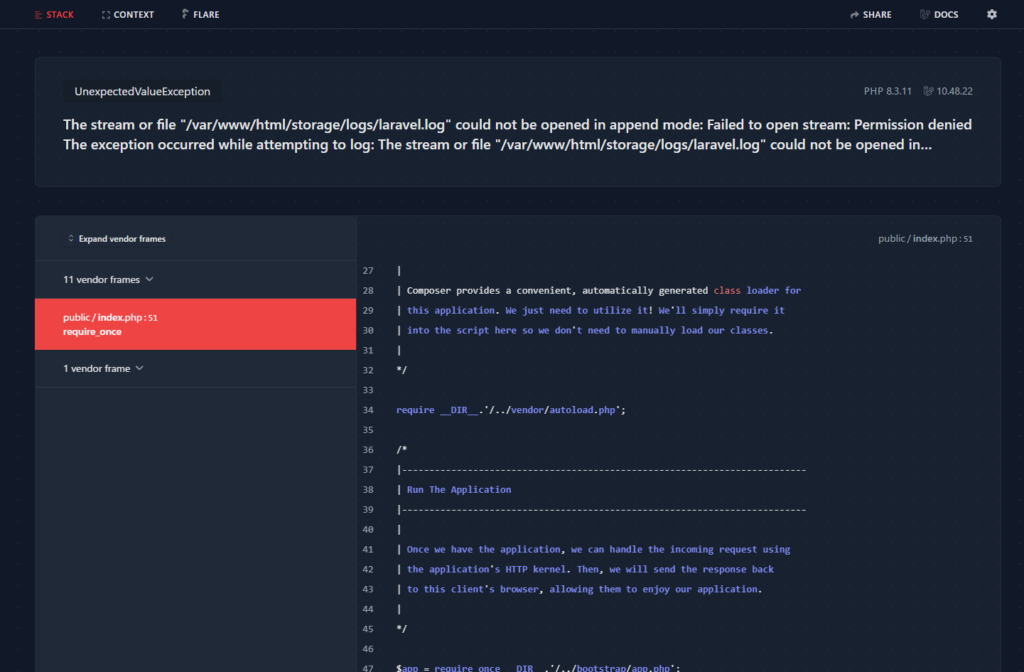Expand the 11 vendor frames group

click(100, 280)
